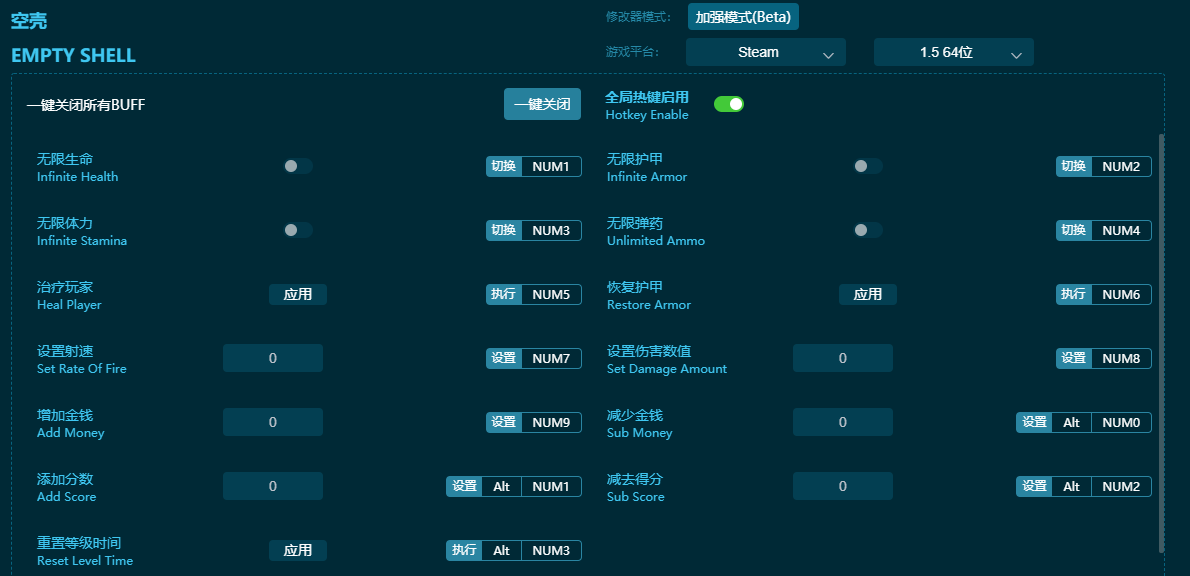Click 设置 hotkey label for Sub Money
1190x576 pixels.
coord(1034,422)
